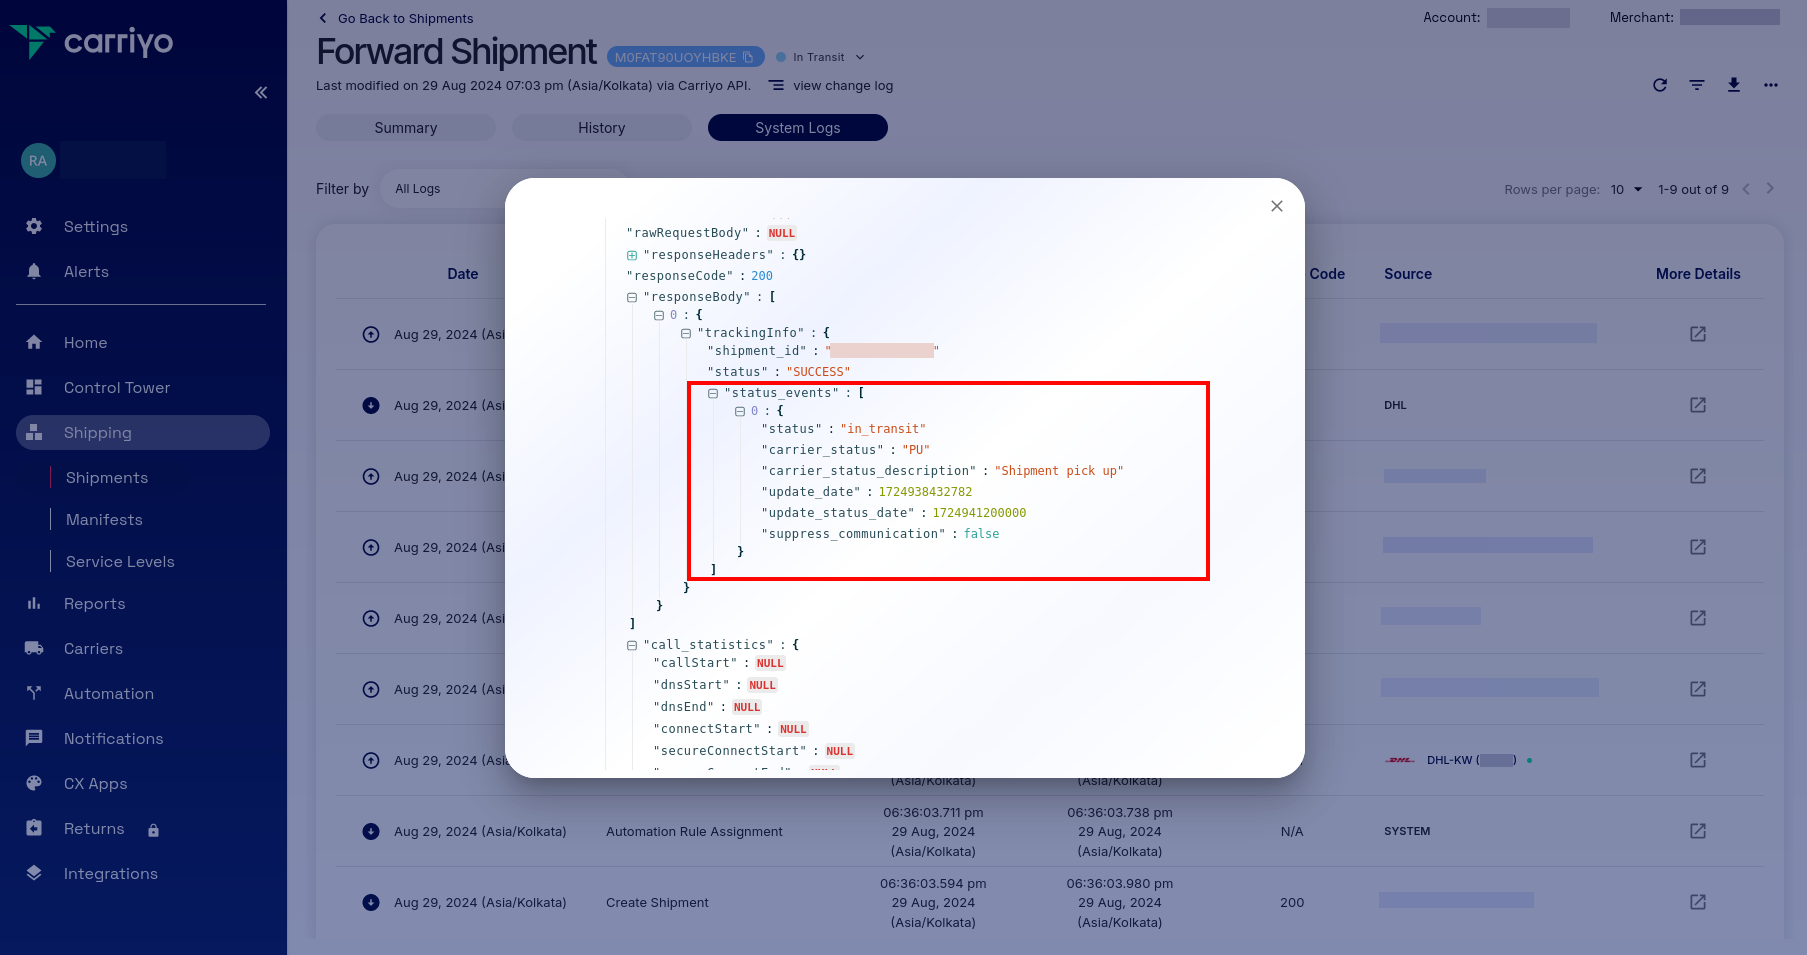The height and width of the screenshot is (955, 1807).
Task: Open the filter options for logs
Action: tap(1697, 85)
